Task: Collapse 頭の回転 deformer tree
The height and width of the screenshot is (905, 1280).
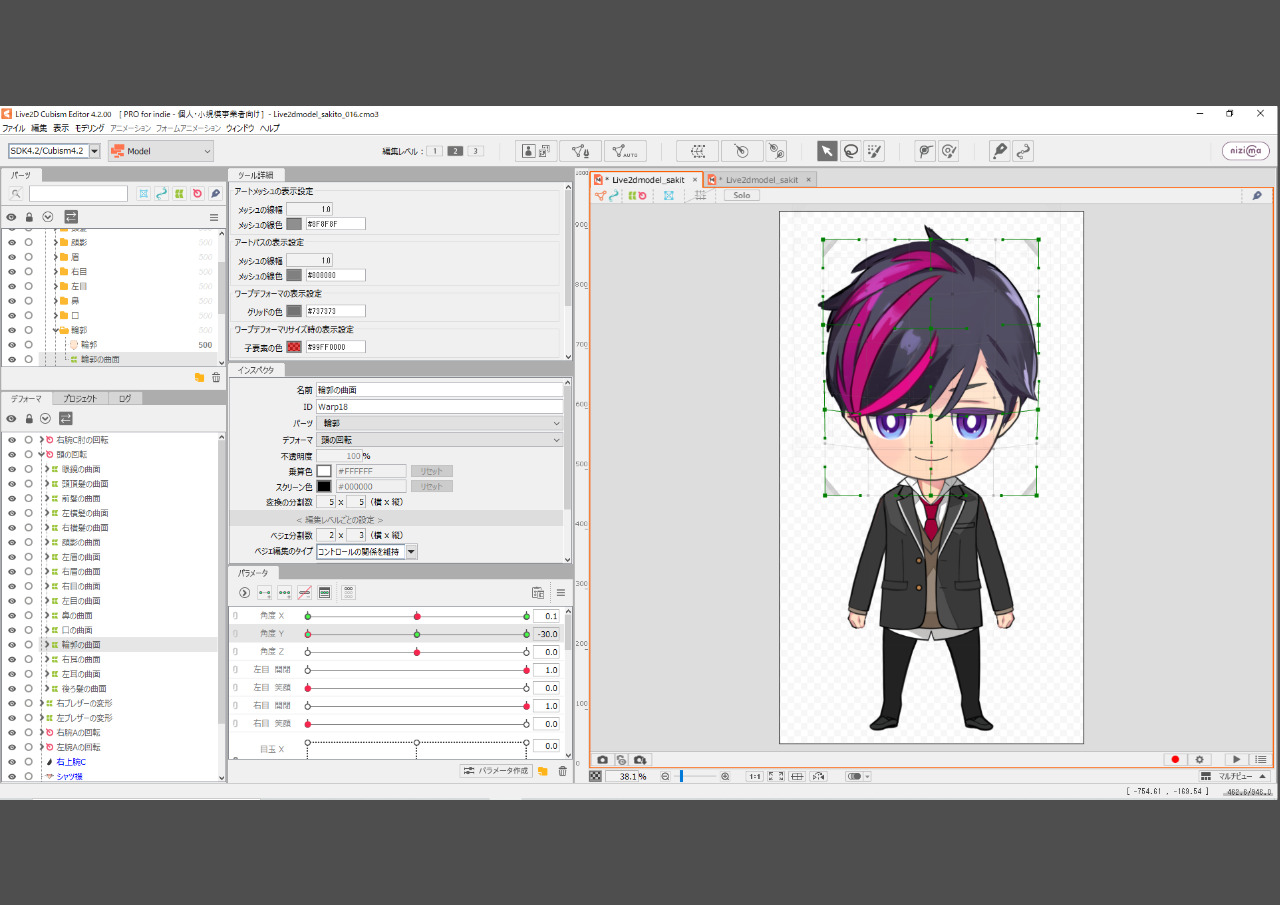Action: (x=41, y=454)
